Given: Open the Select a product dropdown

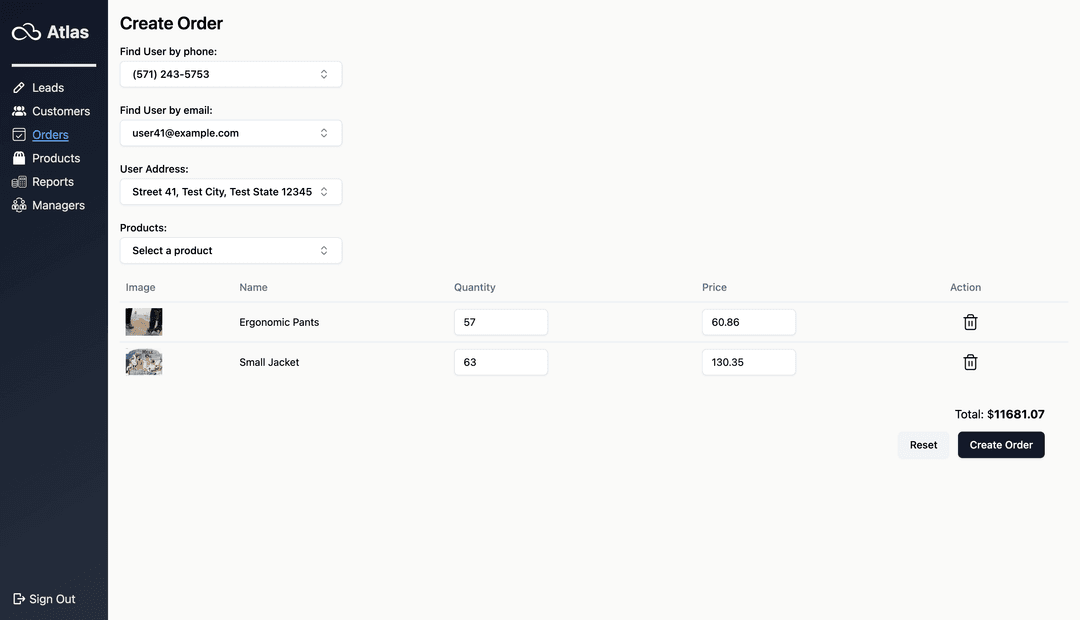Looking at the screenshot, I should (230, 251).
